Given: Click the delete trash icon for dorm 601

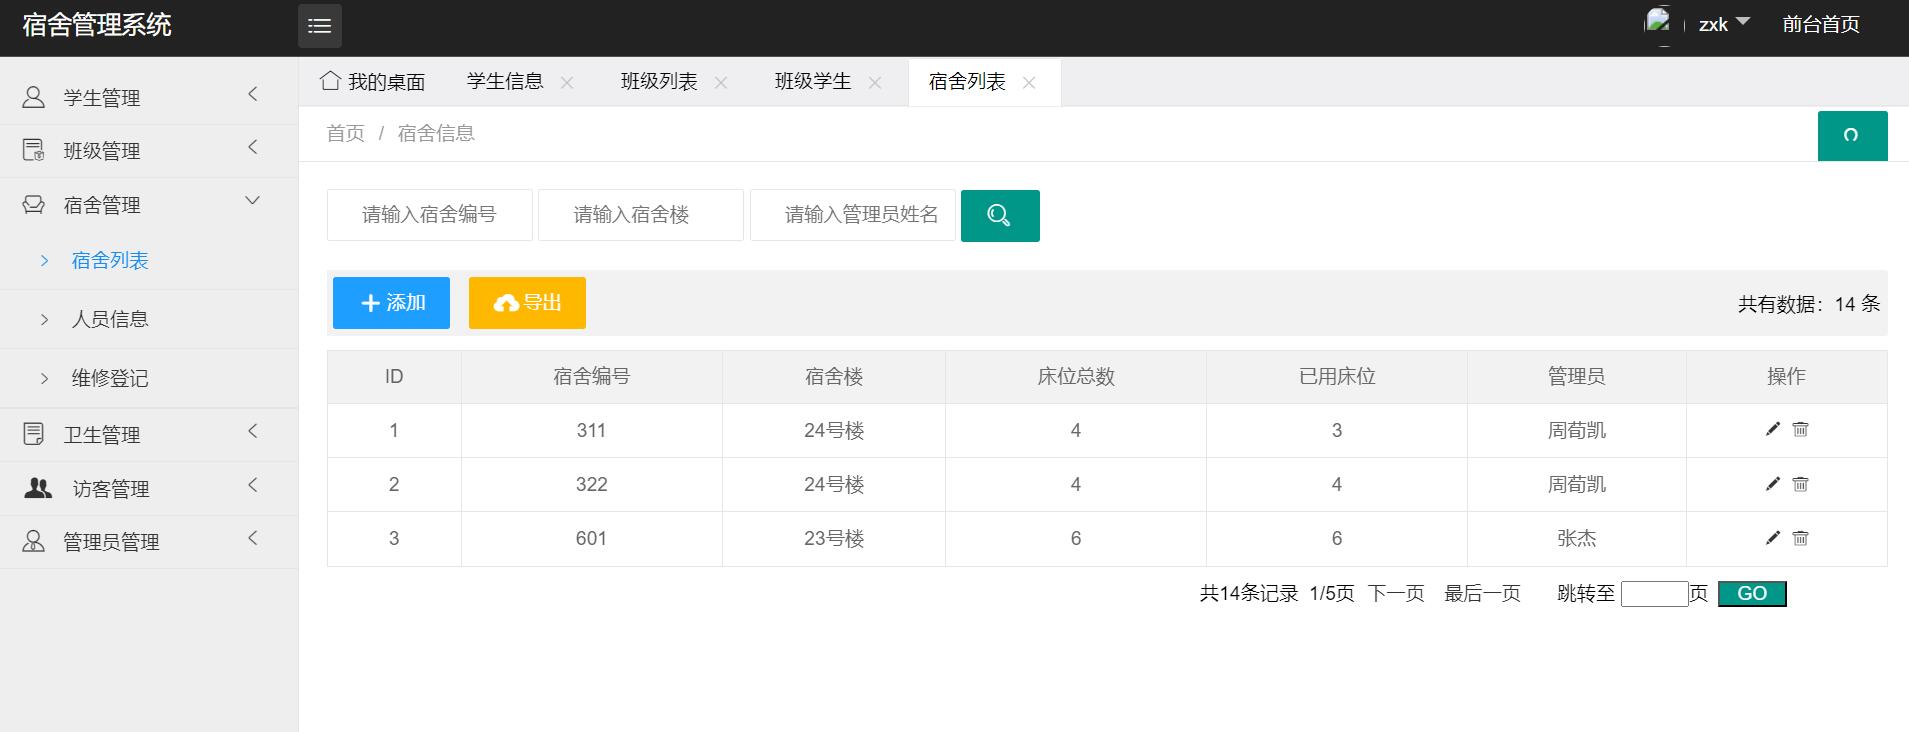Looking at the screenshot, I should (1800, 538).
